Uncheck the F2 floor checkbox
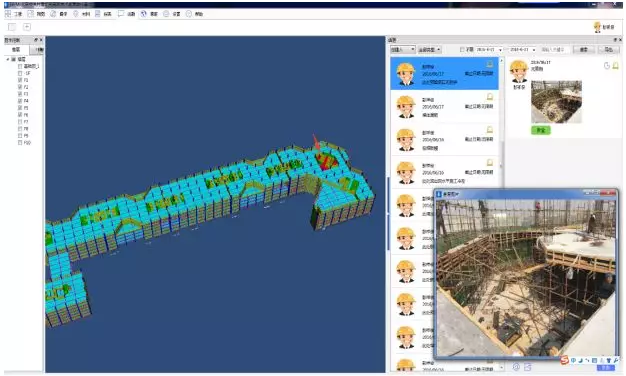Viewport: 626px width, 376px height. (20, 87)
